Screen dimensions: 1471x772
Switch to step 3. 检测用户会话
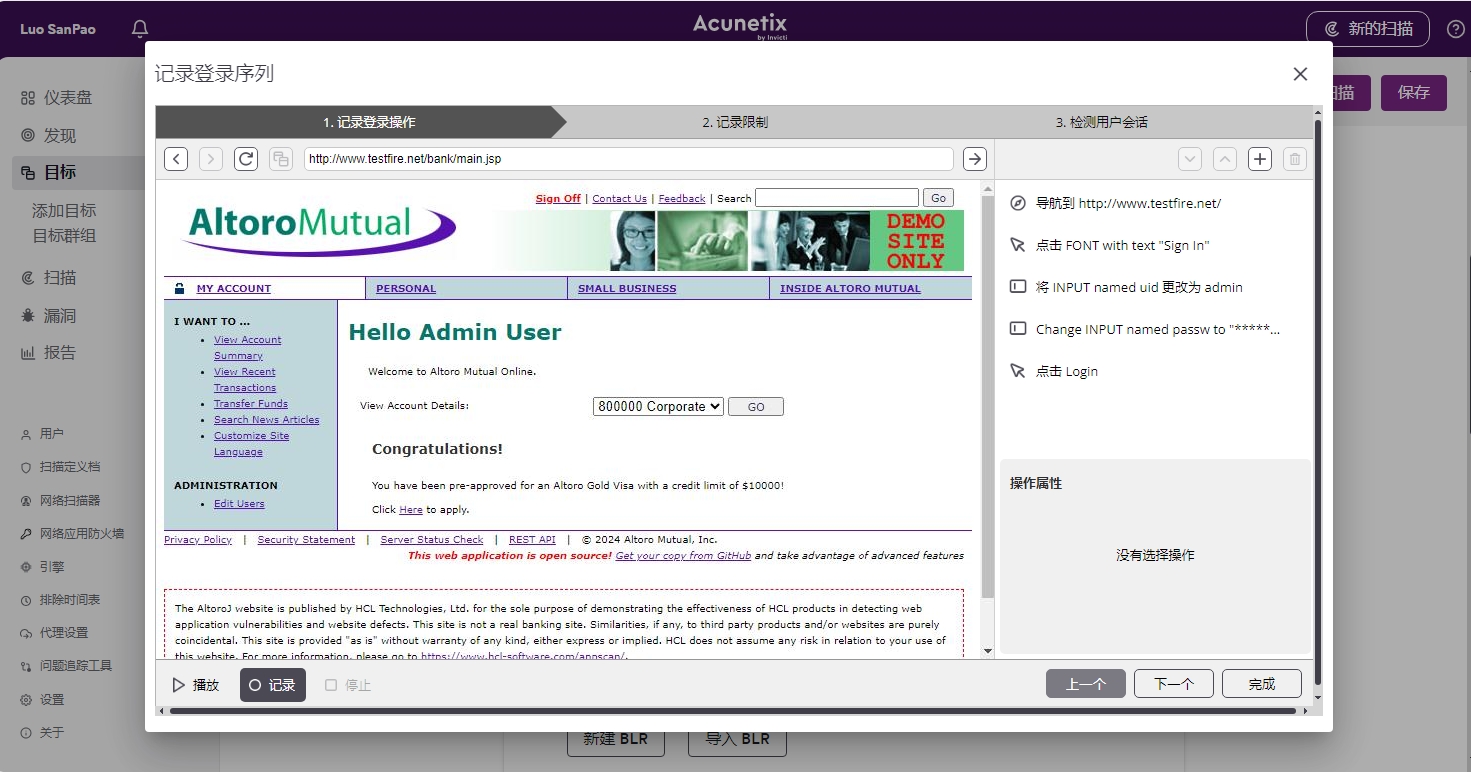click(1102, 122)
